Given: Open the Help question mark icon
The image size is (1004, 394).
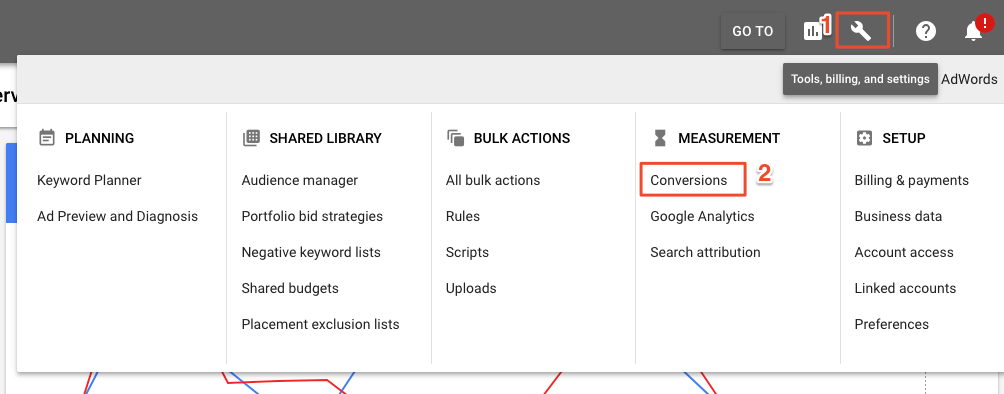Looking at the screenshot, I should (x=926, y=31).
